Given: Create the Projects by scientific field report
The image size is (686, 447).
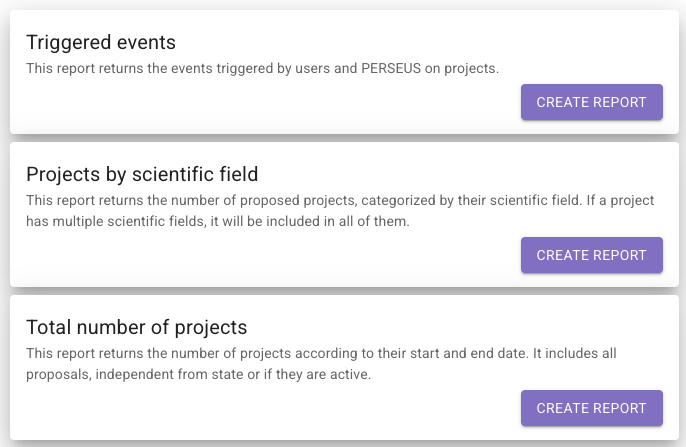Looking at the screenshot, I should [591, 255].
